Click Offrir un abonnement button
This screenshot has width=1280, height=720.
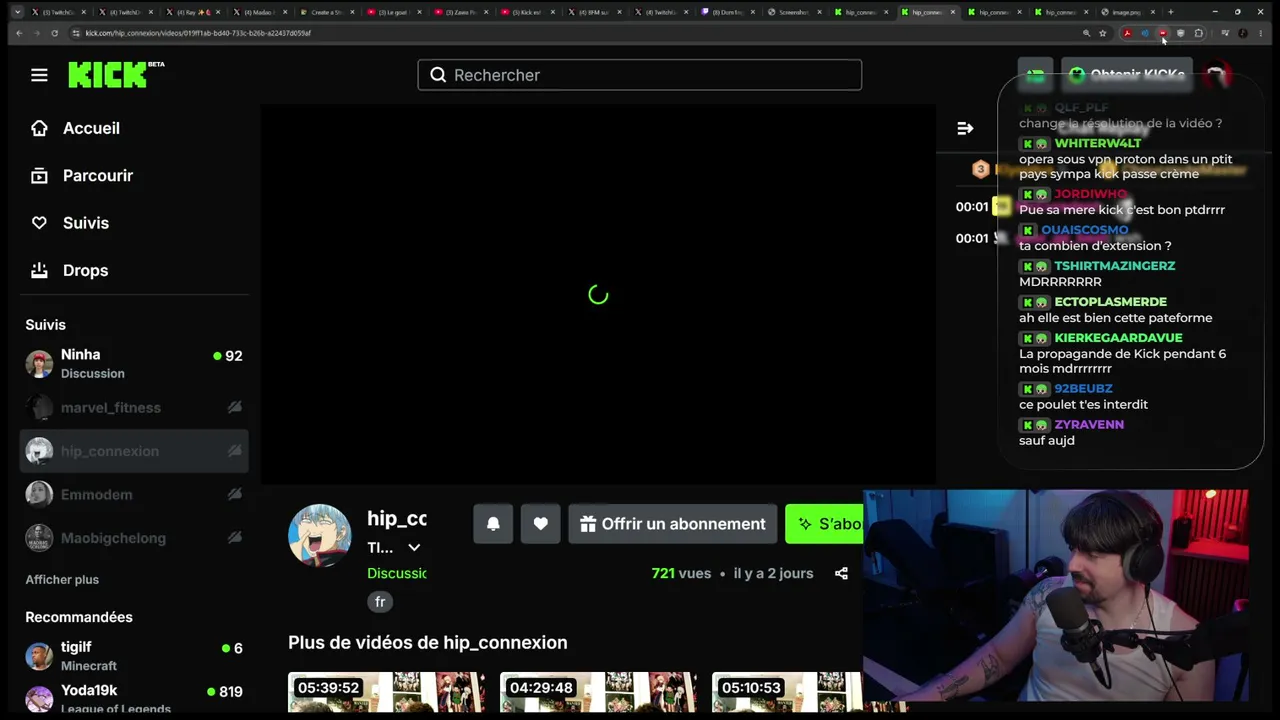tap(673, 524)
